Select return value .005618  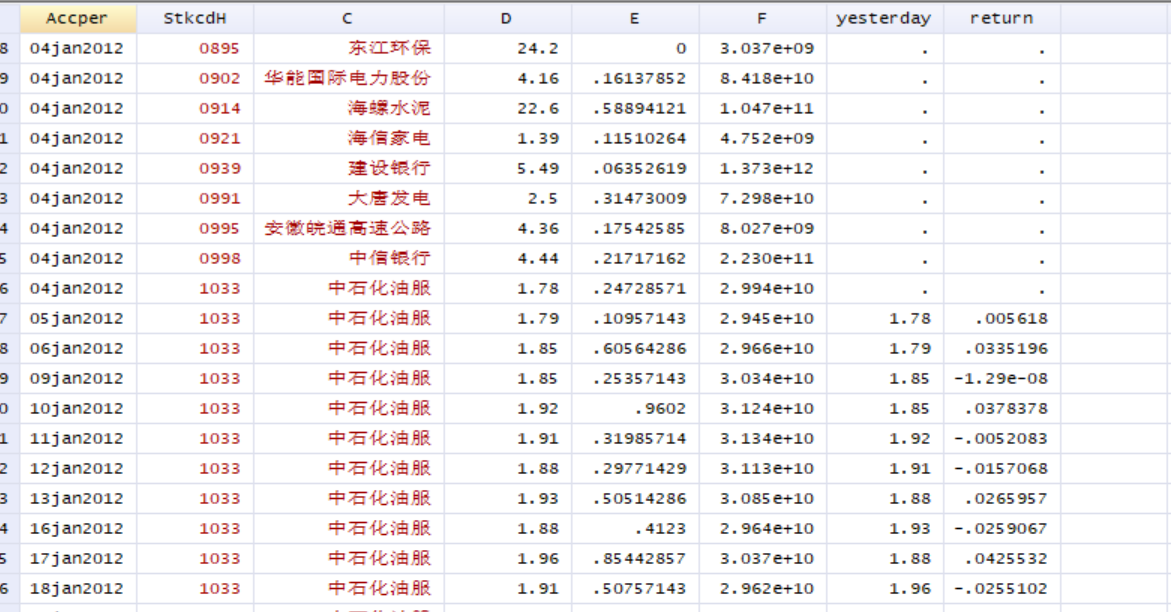click(x=1001, y=318)
